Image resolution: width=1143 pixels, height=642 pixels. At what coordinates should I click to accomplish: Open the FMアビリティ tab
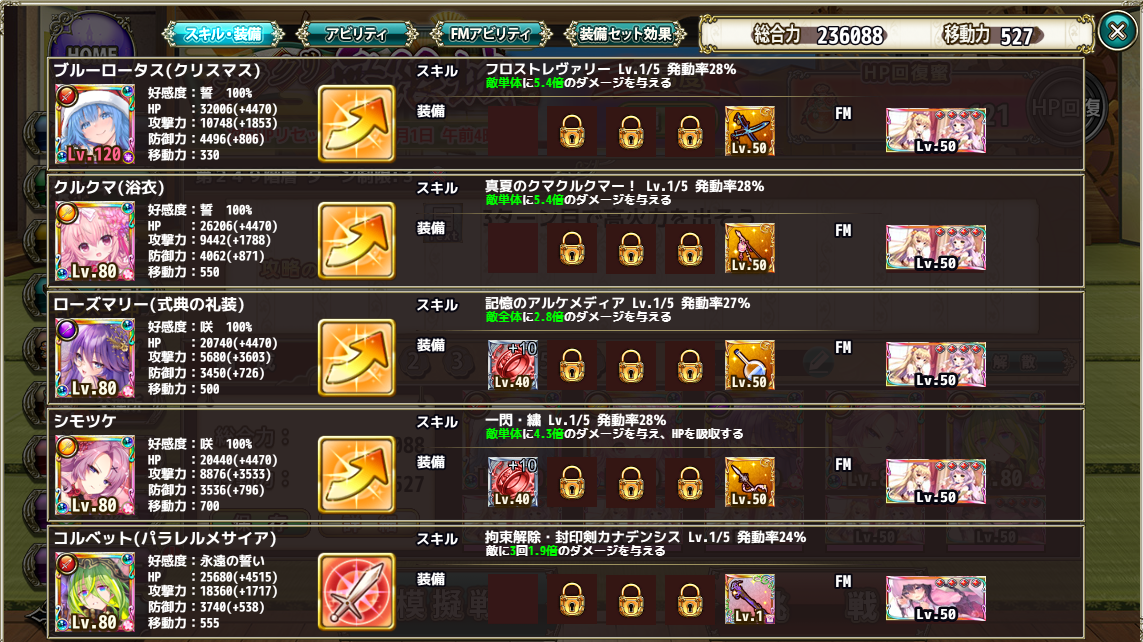[x=490, y=34]
